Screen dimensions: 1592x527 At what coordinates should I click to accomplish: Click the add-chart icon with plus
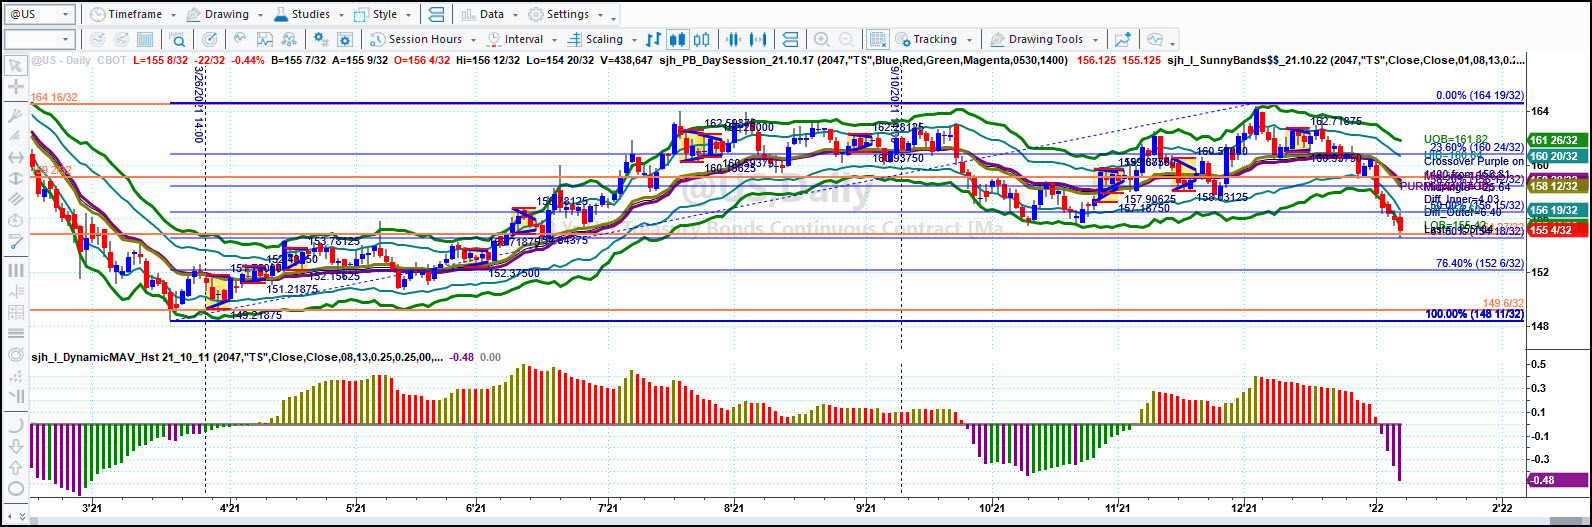tap(1123, 39)
